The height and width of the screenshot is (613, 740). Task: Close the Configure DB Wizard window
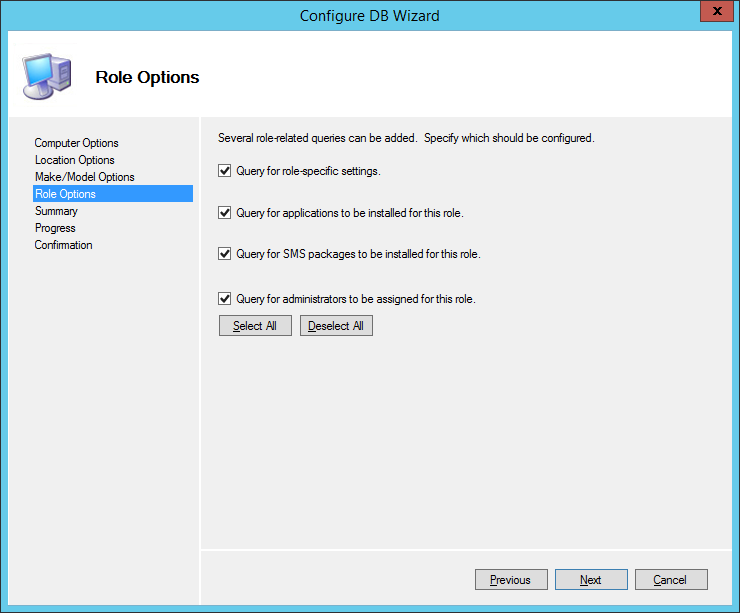tap(711, 13)
